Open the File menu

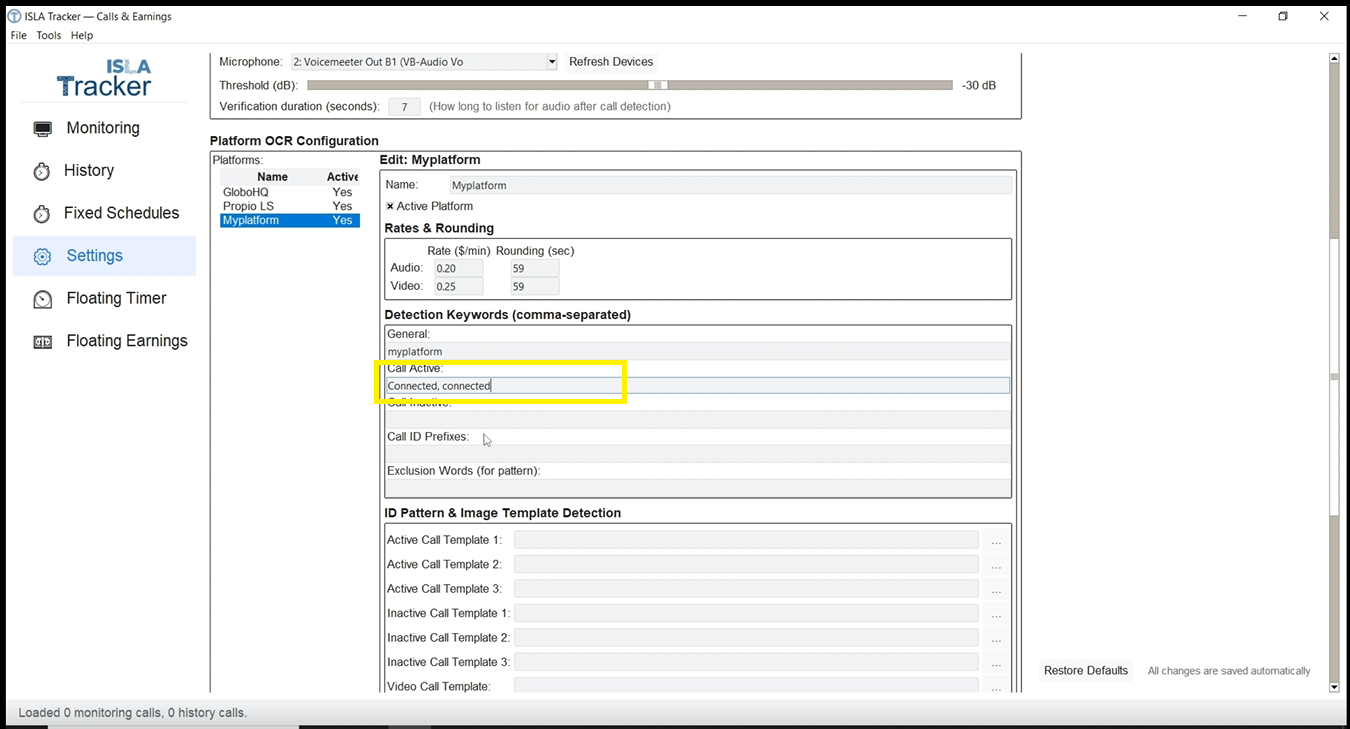click(x=18, y=35)
